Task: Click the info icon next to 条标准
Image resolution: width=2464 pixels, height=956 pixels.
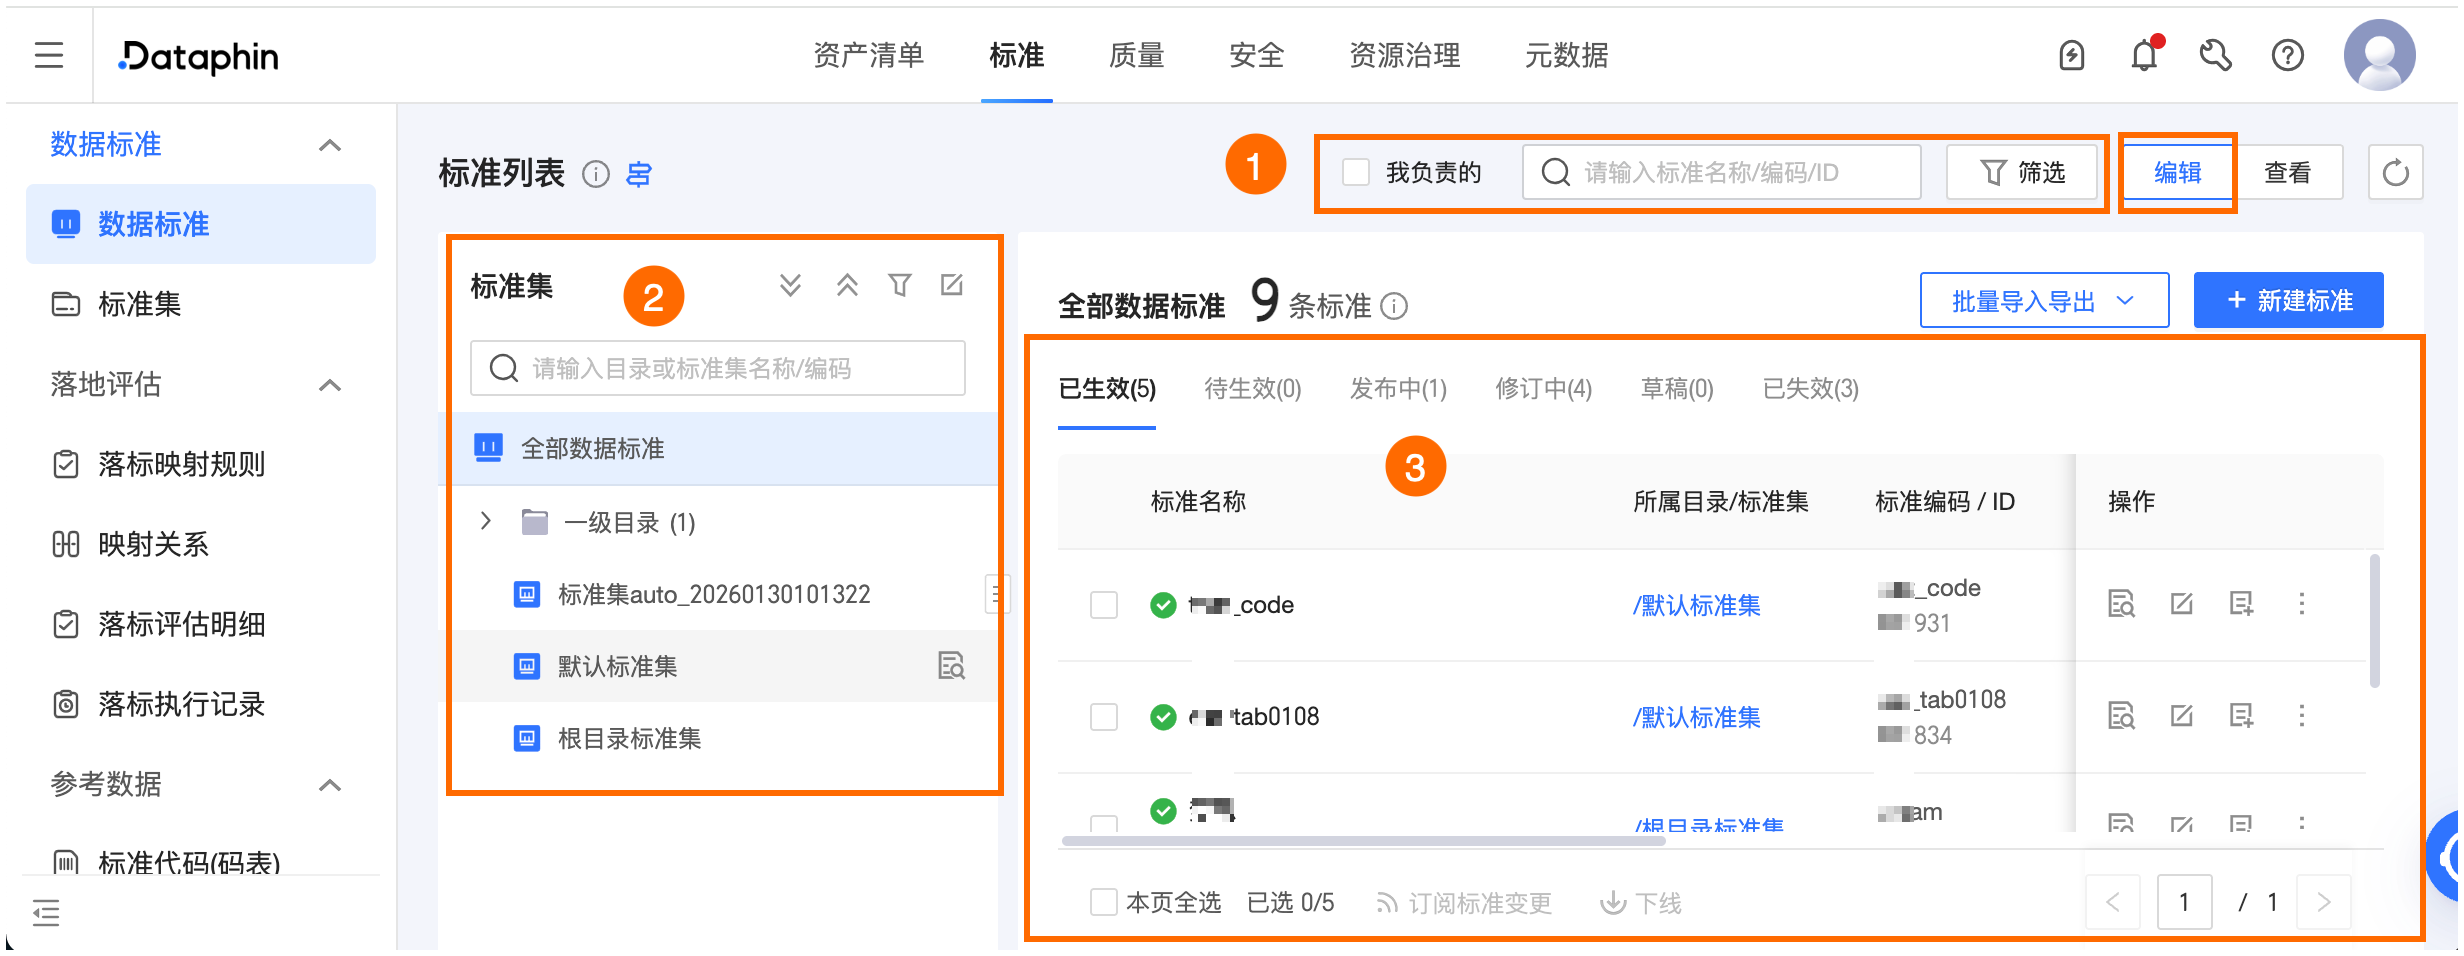Action: [1394, 306]
